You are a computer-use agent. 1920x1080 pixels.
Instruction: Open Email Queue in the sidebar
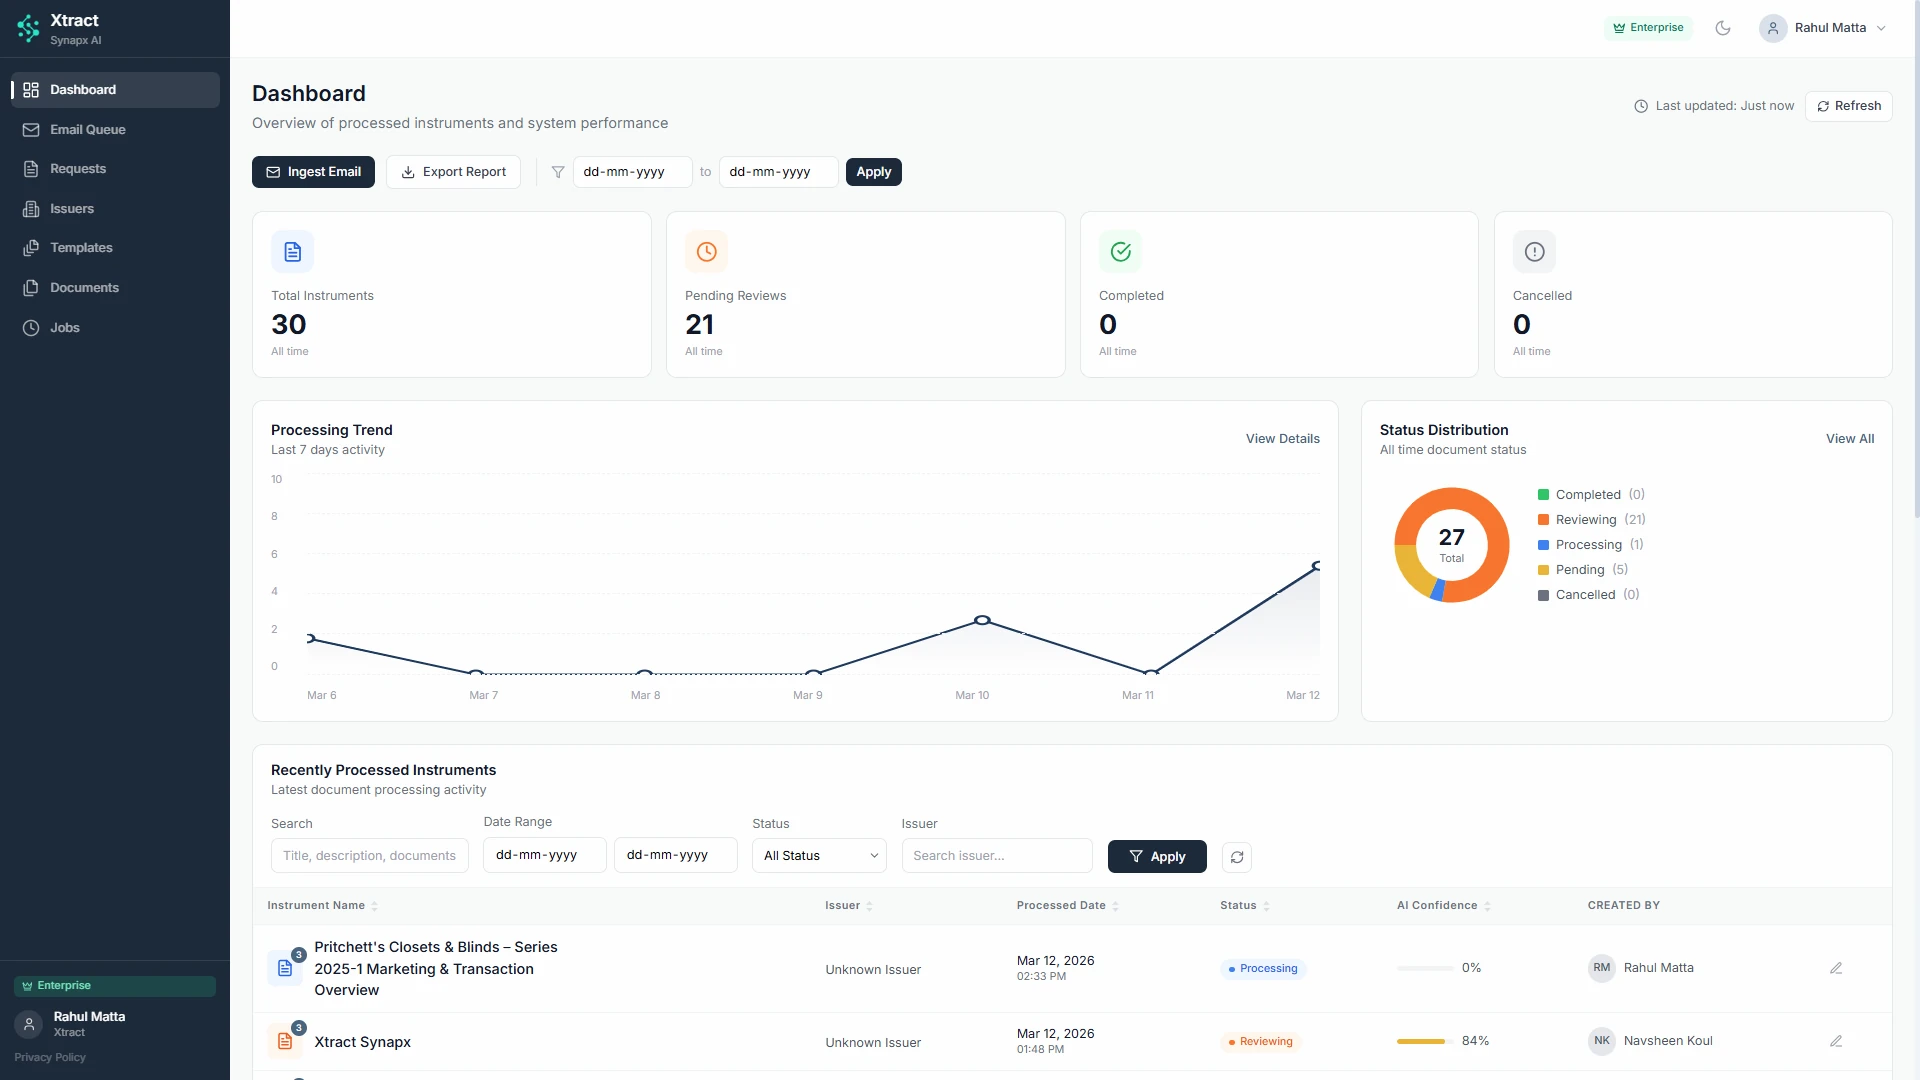[x=88, y=130]
